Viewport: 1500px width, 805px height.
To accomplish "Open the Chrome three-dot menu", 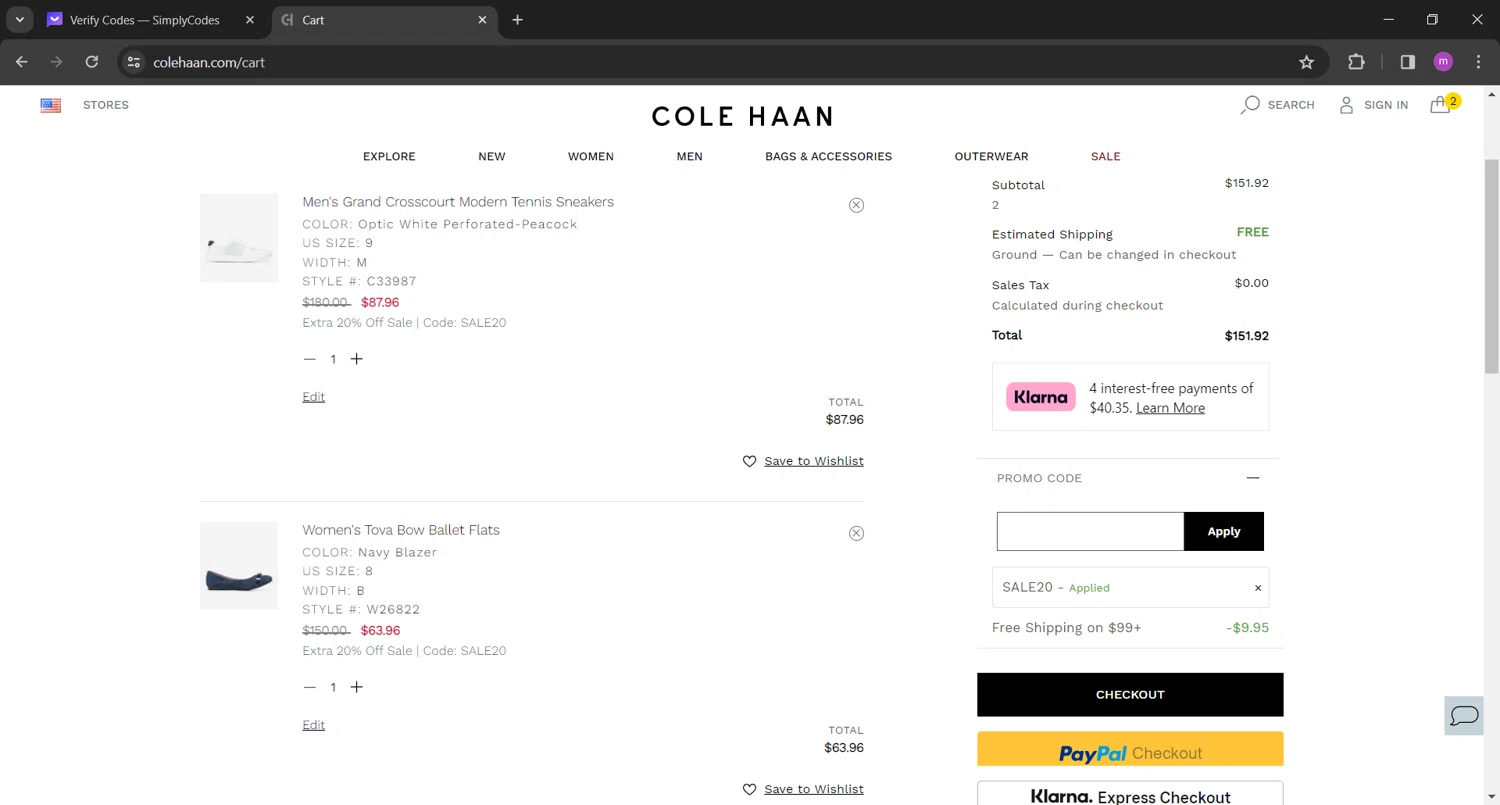I will point(1478,62).
